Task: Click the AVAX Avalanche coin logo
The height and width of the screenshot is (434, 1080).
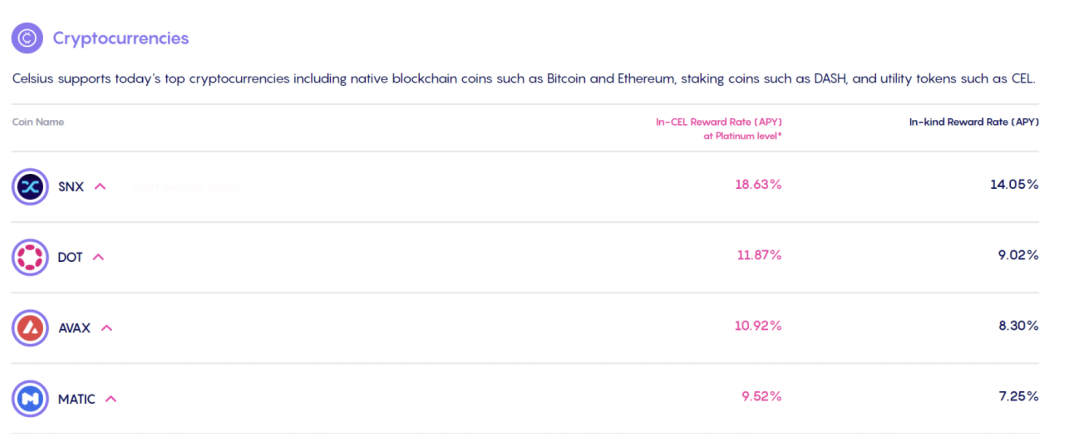Action: [x=30, y=327]
